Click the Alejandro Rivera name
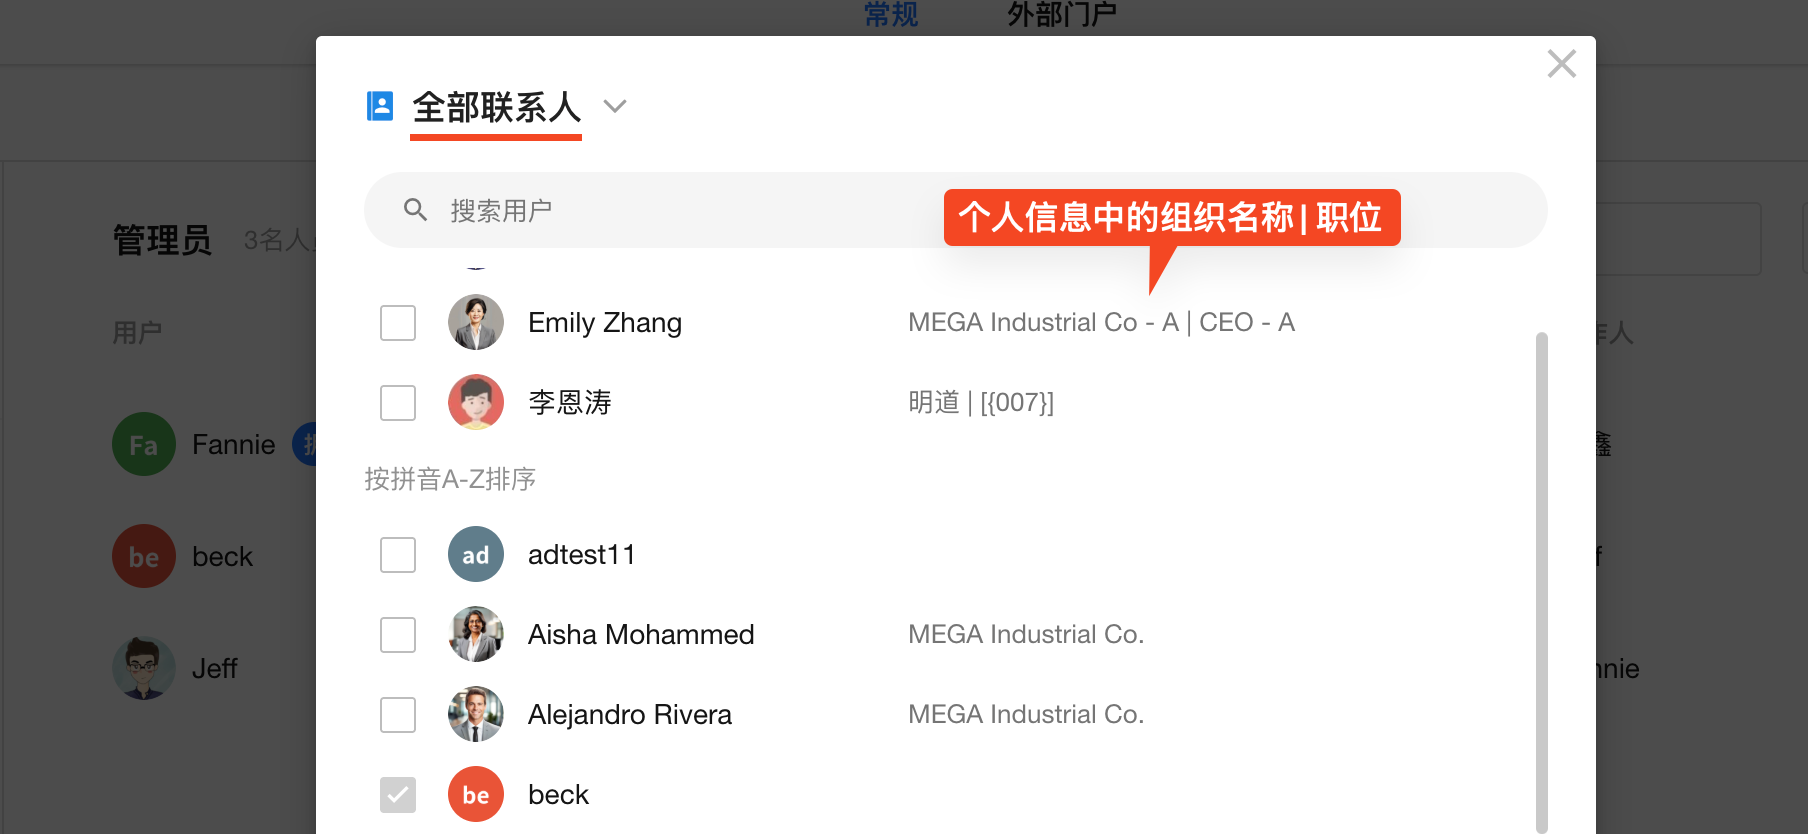 [630, 714]
